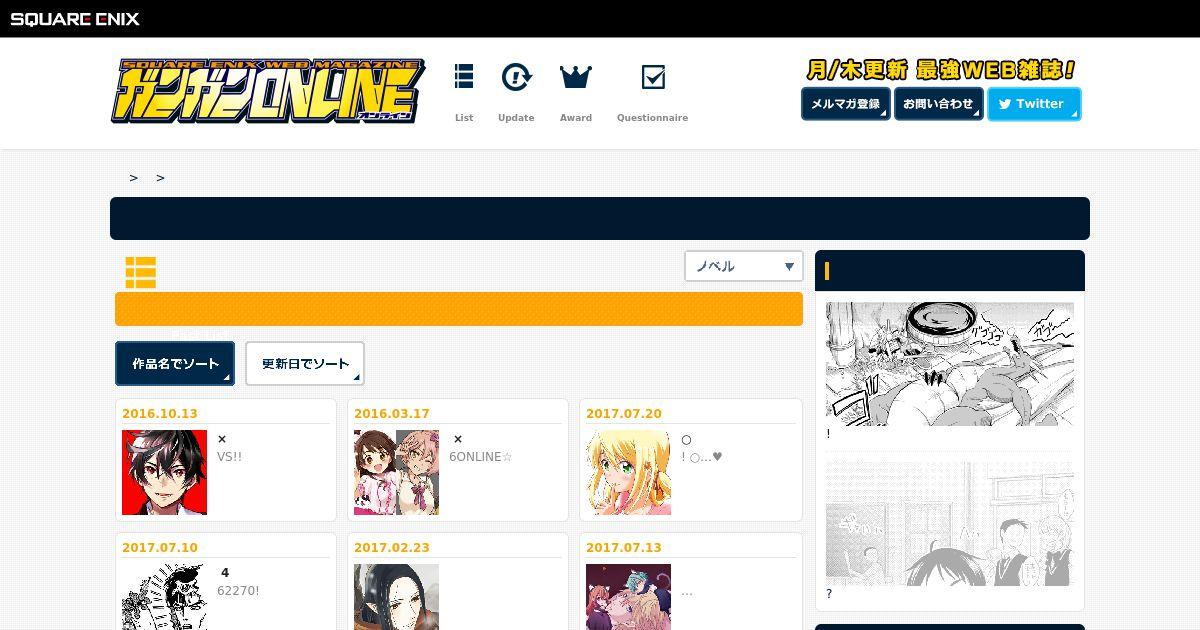Click the Gangan ONLINE magazine logo

[267, 91]
